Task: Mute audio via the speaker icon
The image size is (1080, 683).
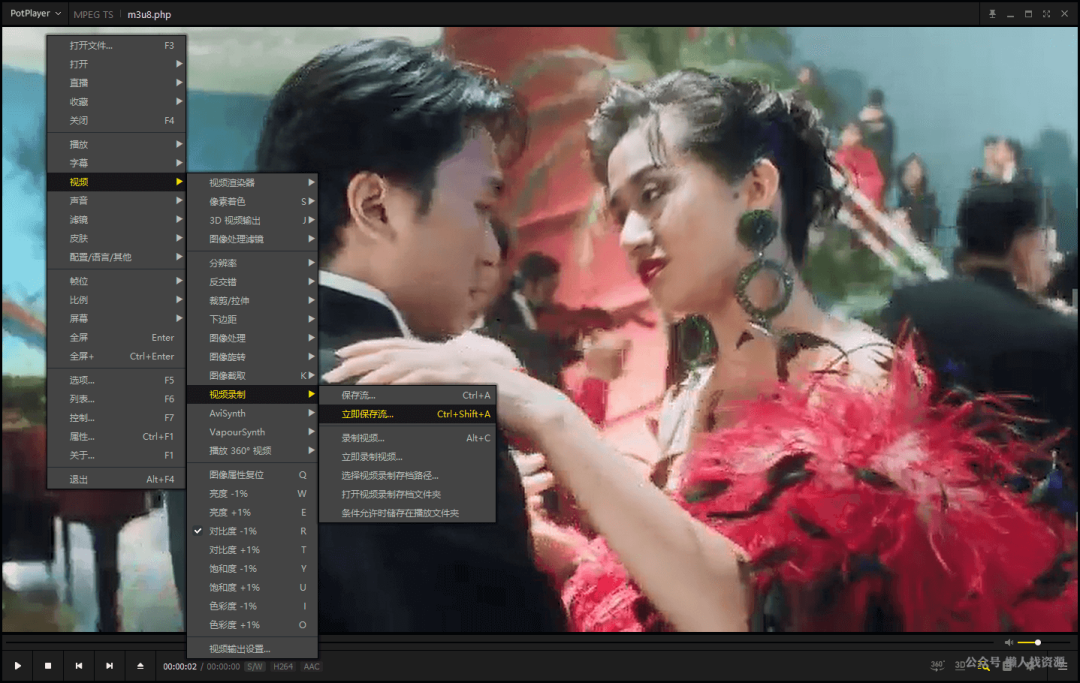Action: click(x=1008, y=642)
